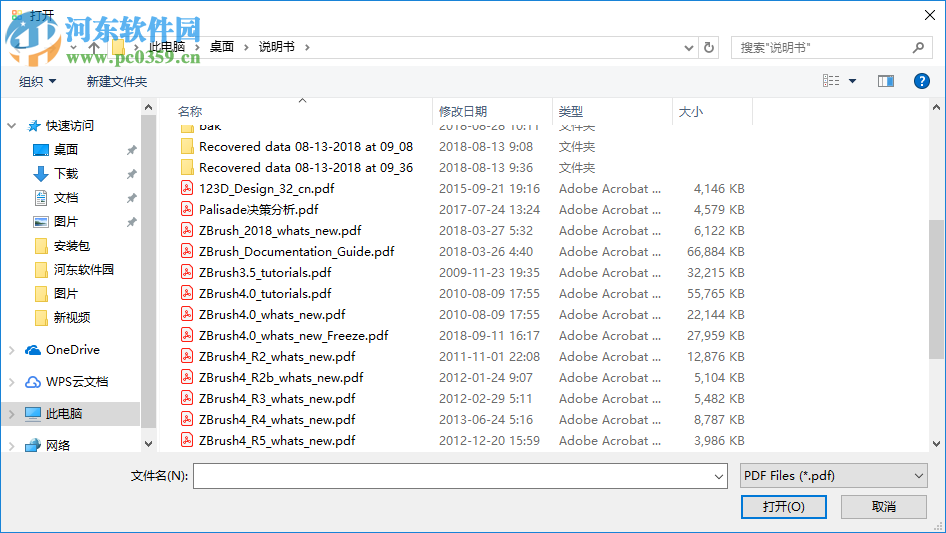Select ZBrush4.0_whats_new_Freeze.pdf
This screenshot has width=946, height=533.
[294, 336]
